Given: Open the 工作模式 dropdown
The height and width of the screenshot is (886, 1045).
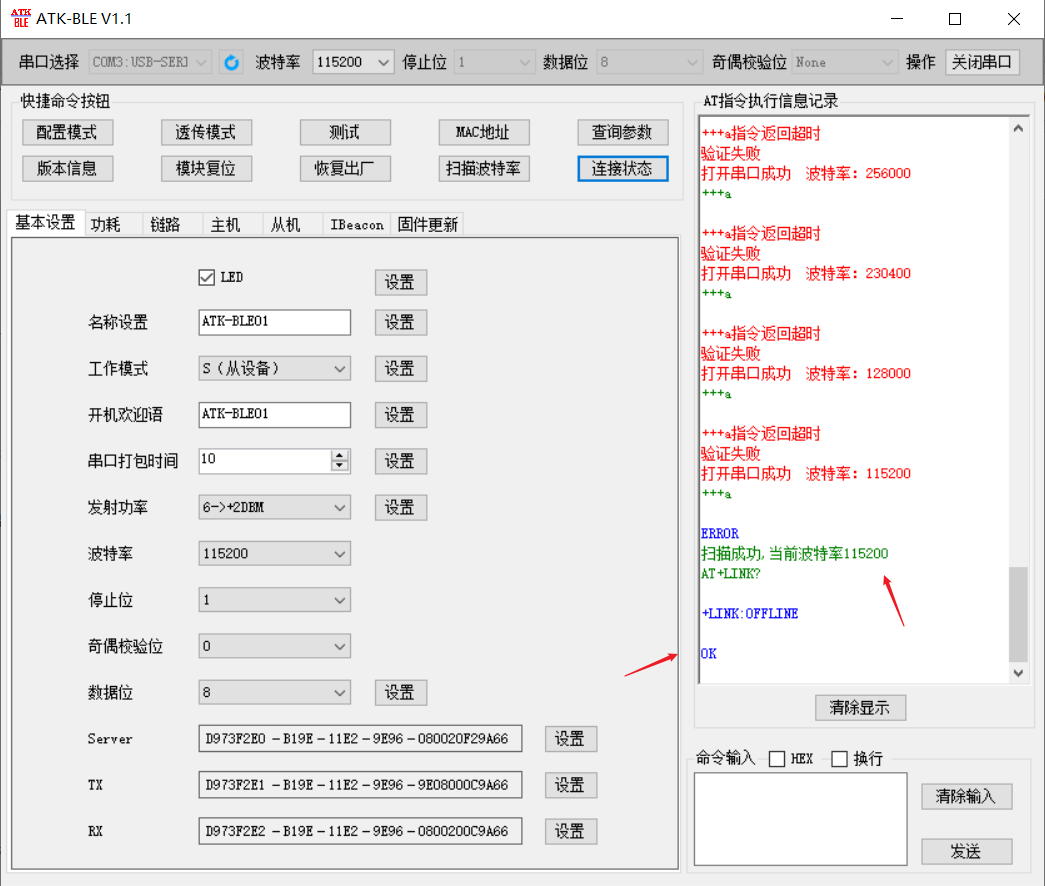Looking at the screenshot, I should [340, 368].
